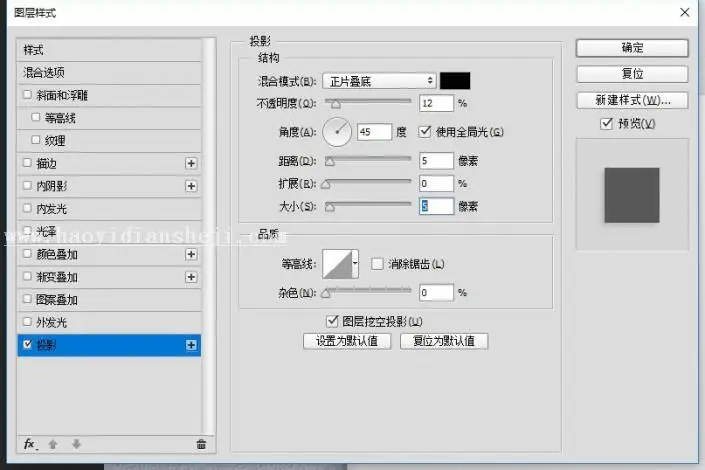Image resolution: width=705 pixels, height=470 pixels.
Task: Click the angle value field showing 45
Action: tap(375, 132)
